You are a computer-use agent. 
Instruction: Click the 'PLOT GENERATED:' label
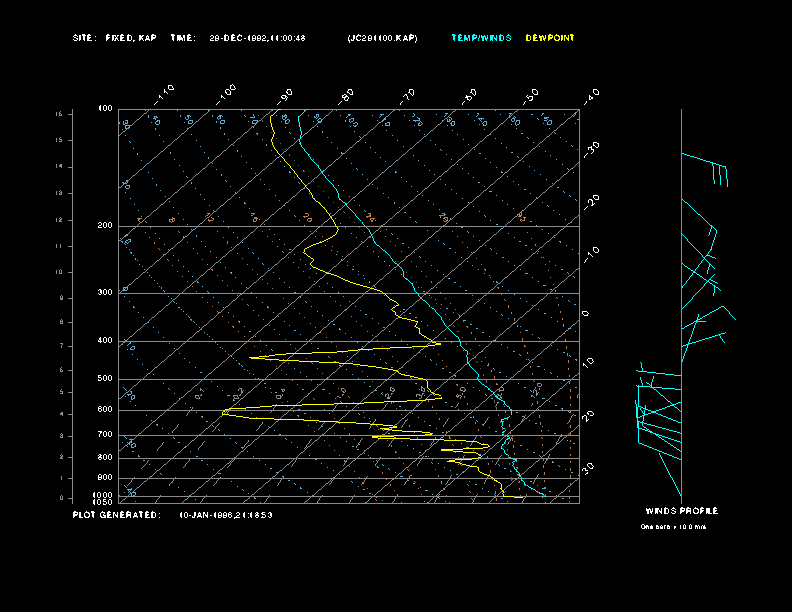coord(117,515)
